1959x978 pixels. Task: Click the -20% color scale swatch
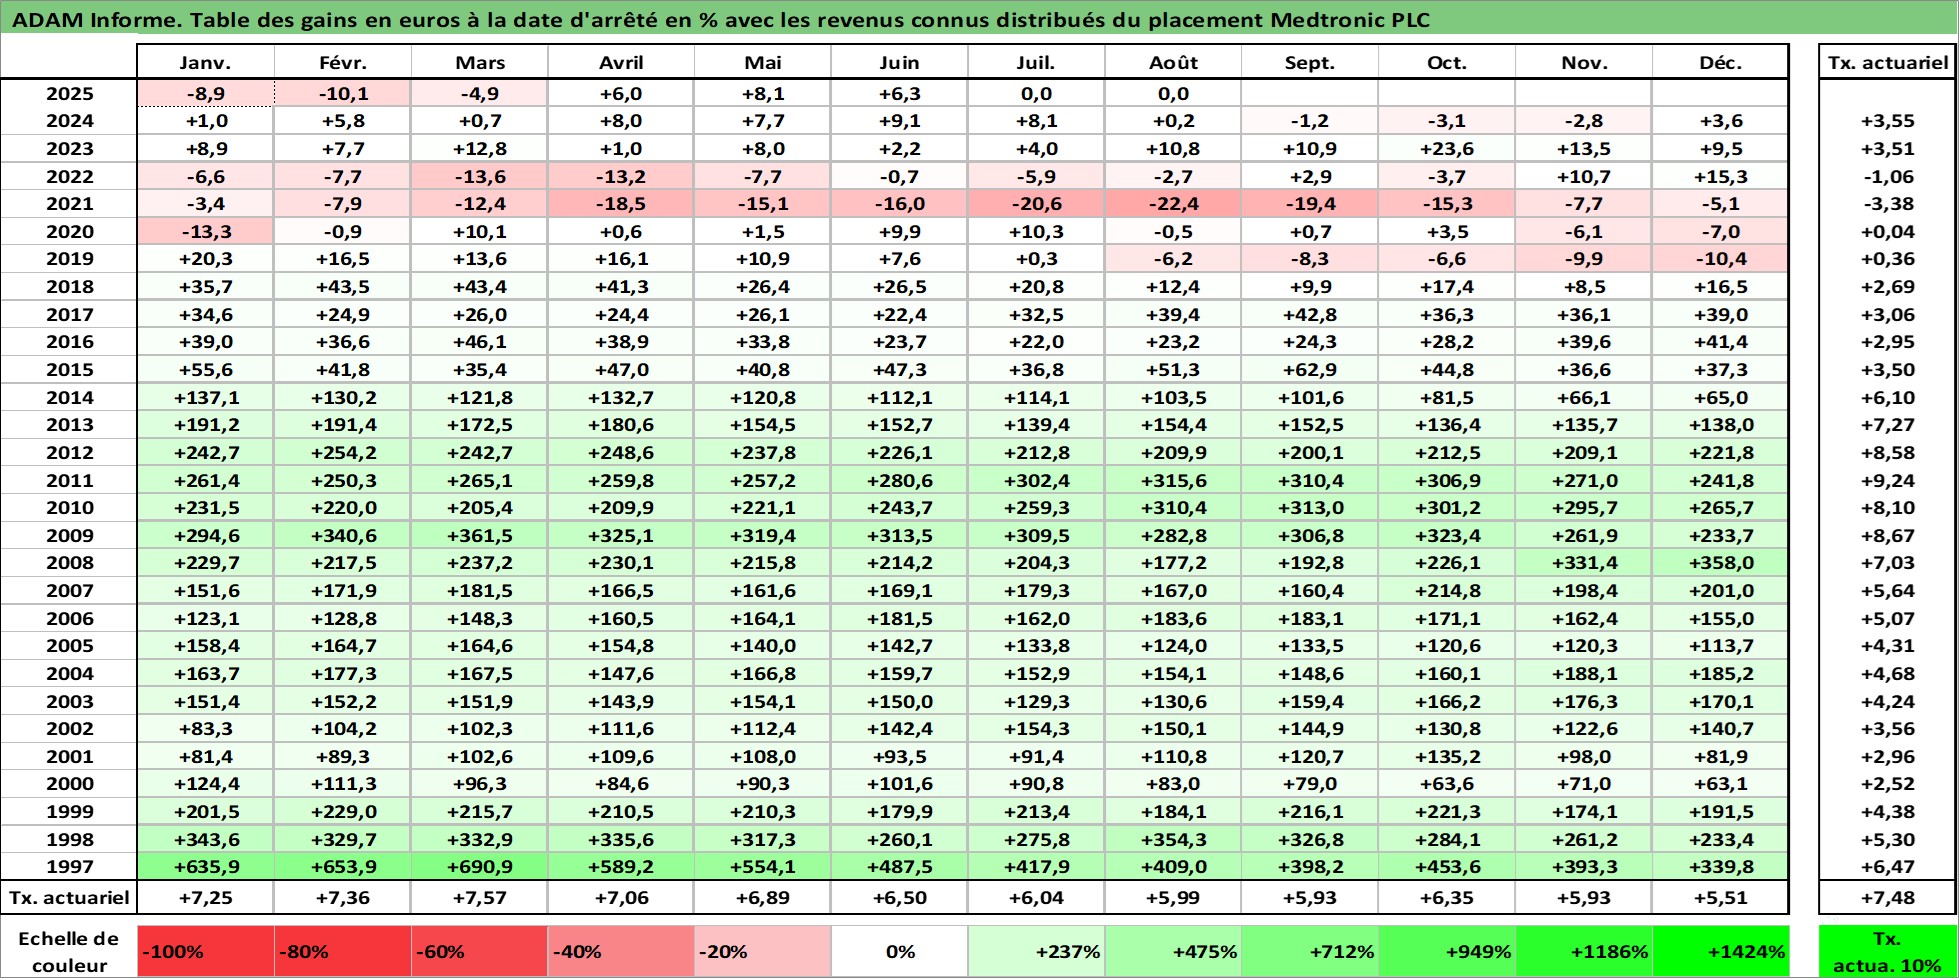pyautogui.click(x=762, y=951)
